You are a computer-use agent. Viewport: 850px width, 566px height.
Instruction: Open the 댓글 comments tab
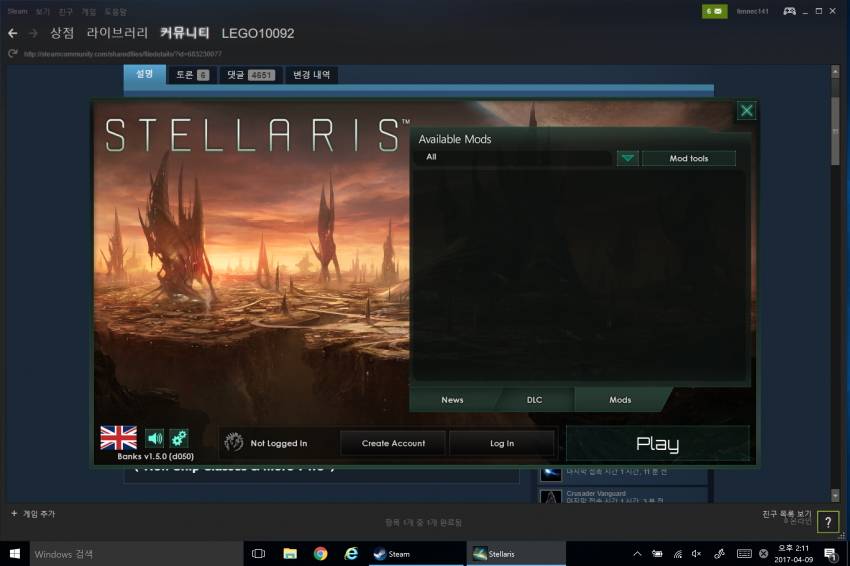coord(250,75)
